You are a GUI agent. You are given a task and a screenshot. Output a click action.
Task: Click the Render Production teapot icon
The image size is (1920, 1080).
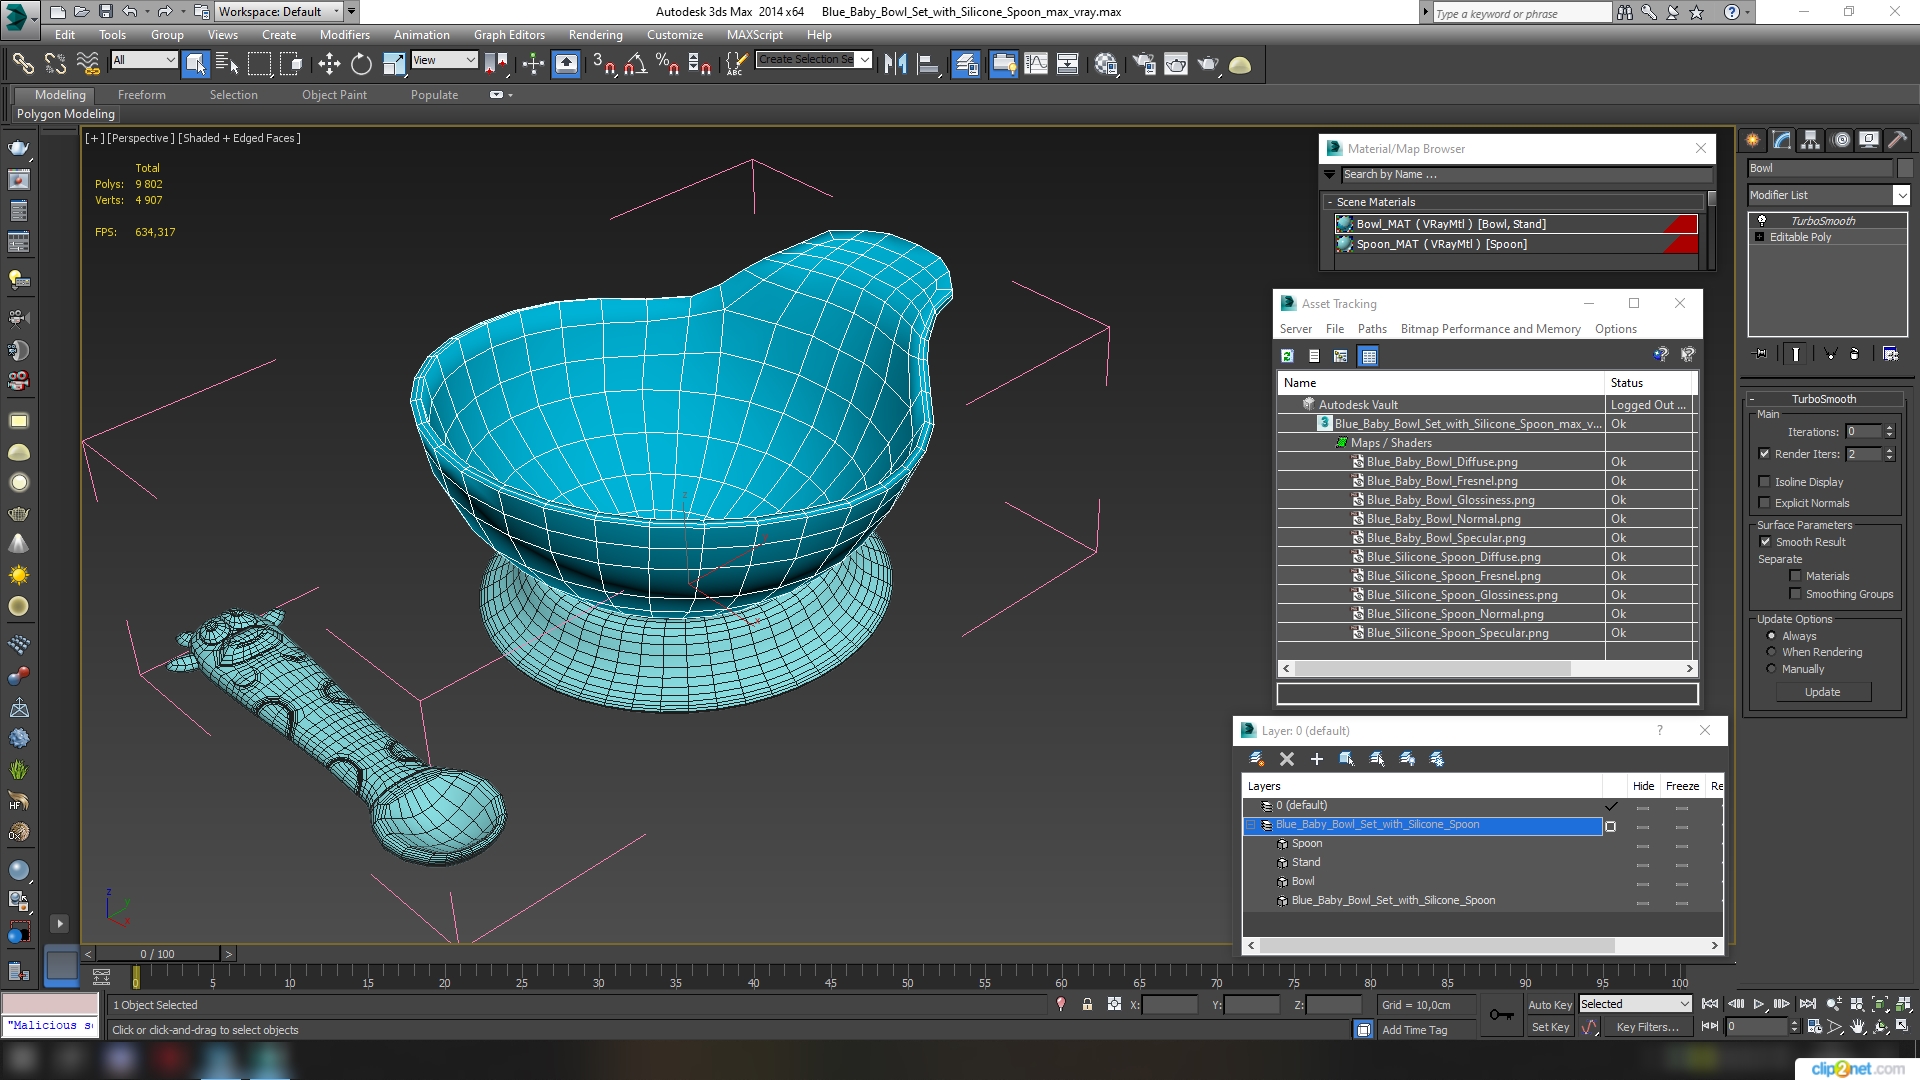click(1208, 64)
